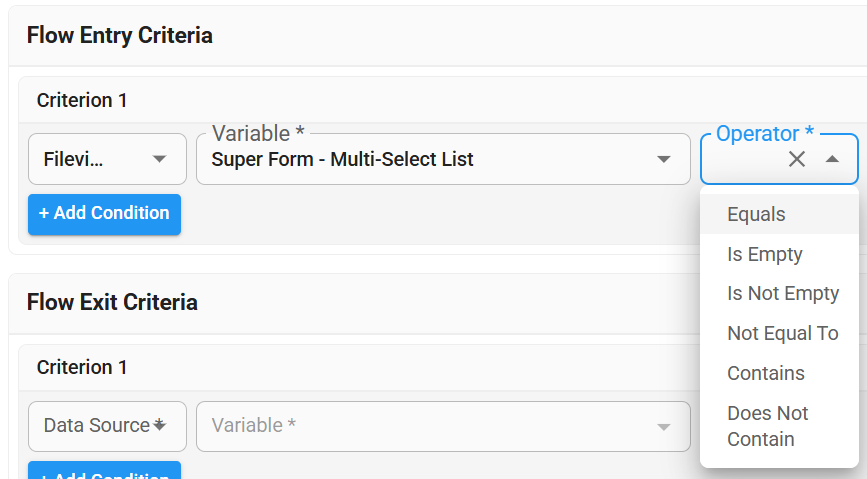This screenshot has width=867, height=479.
Task: Click the Flow Exit Criteria heading
Action: [x=112, y=302]
